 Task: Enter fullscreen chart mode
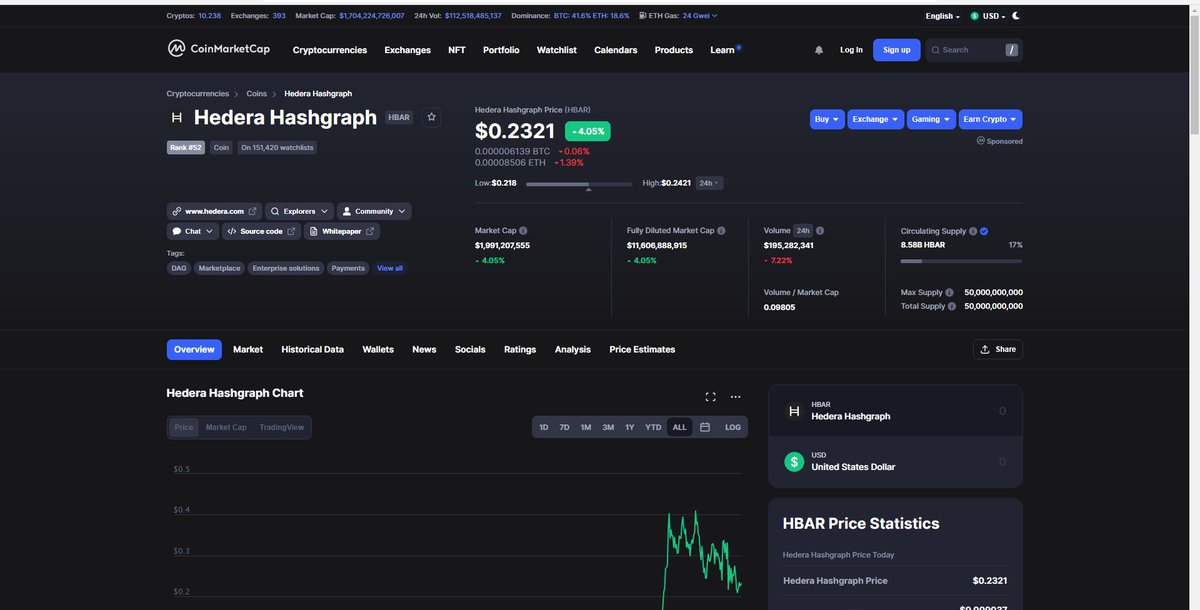(x=710, y=397)
